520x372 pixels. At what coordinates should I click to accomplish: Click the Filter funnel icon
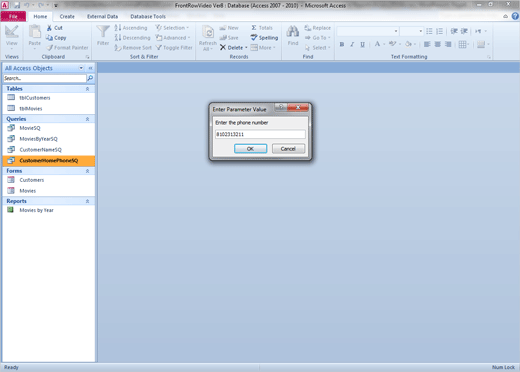(103, 32)
